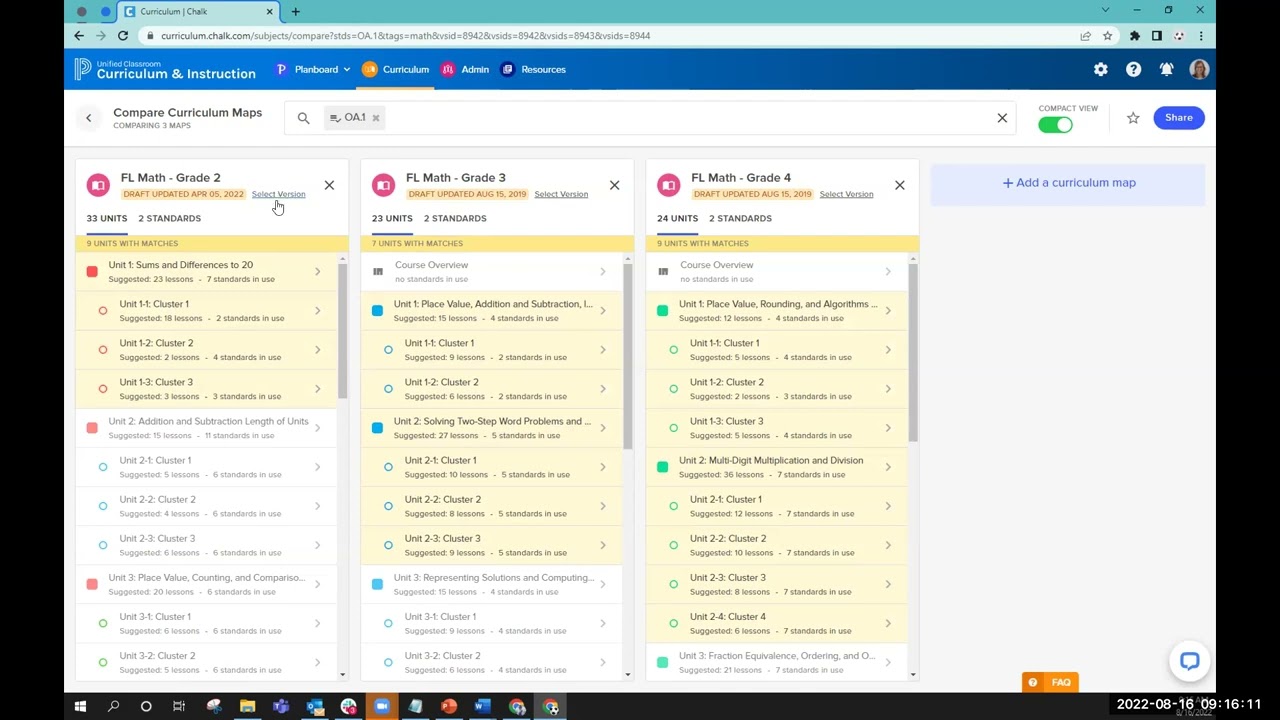Viewport: 1280px width, 720px height.
Task: Click the FL Math - Grade 3 map icon
Action: pyautogui.click(x=383, y=185)
